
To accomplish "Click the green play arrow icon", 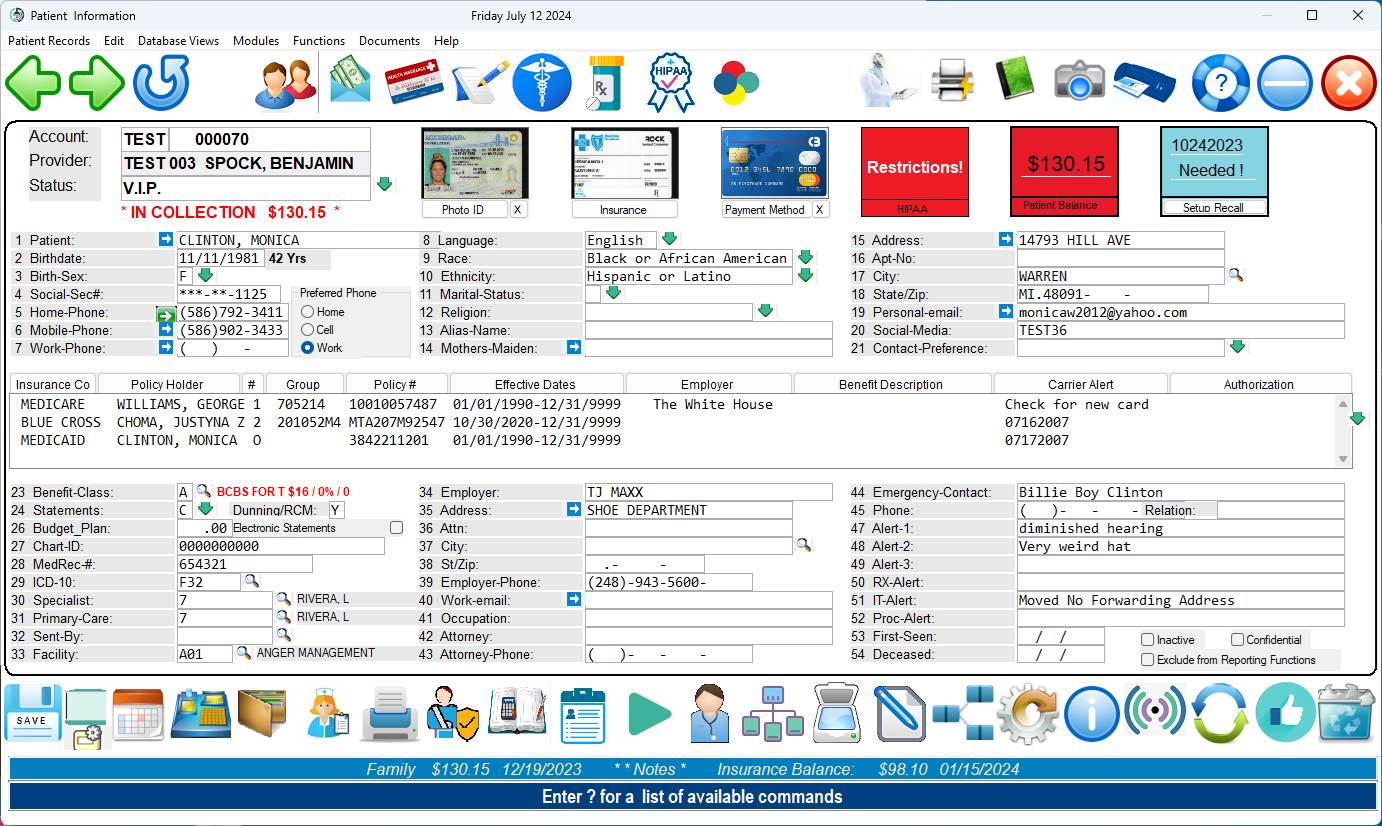I will 649,714.
